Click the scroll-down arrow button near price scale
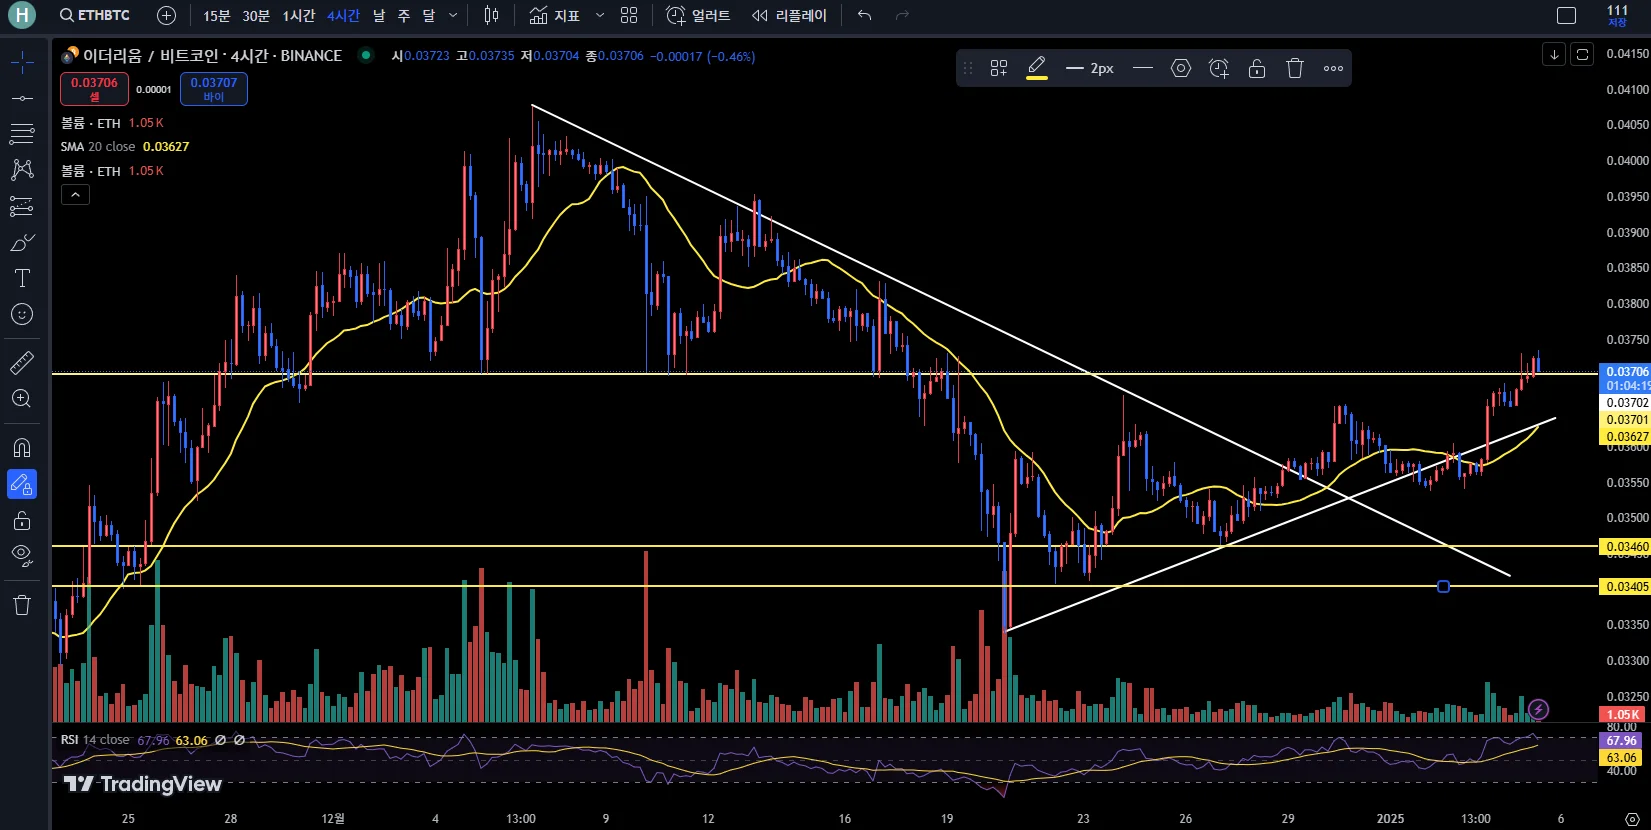The width and height of the screenshot is (1651, 830). 1554,54
